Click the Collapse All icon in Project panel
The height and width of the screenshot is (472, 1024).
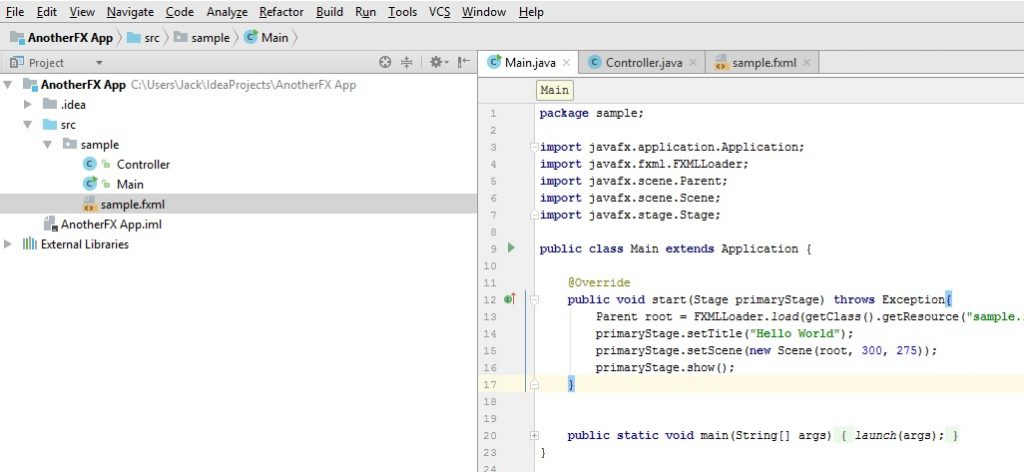point(407,62)
